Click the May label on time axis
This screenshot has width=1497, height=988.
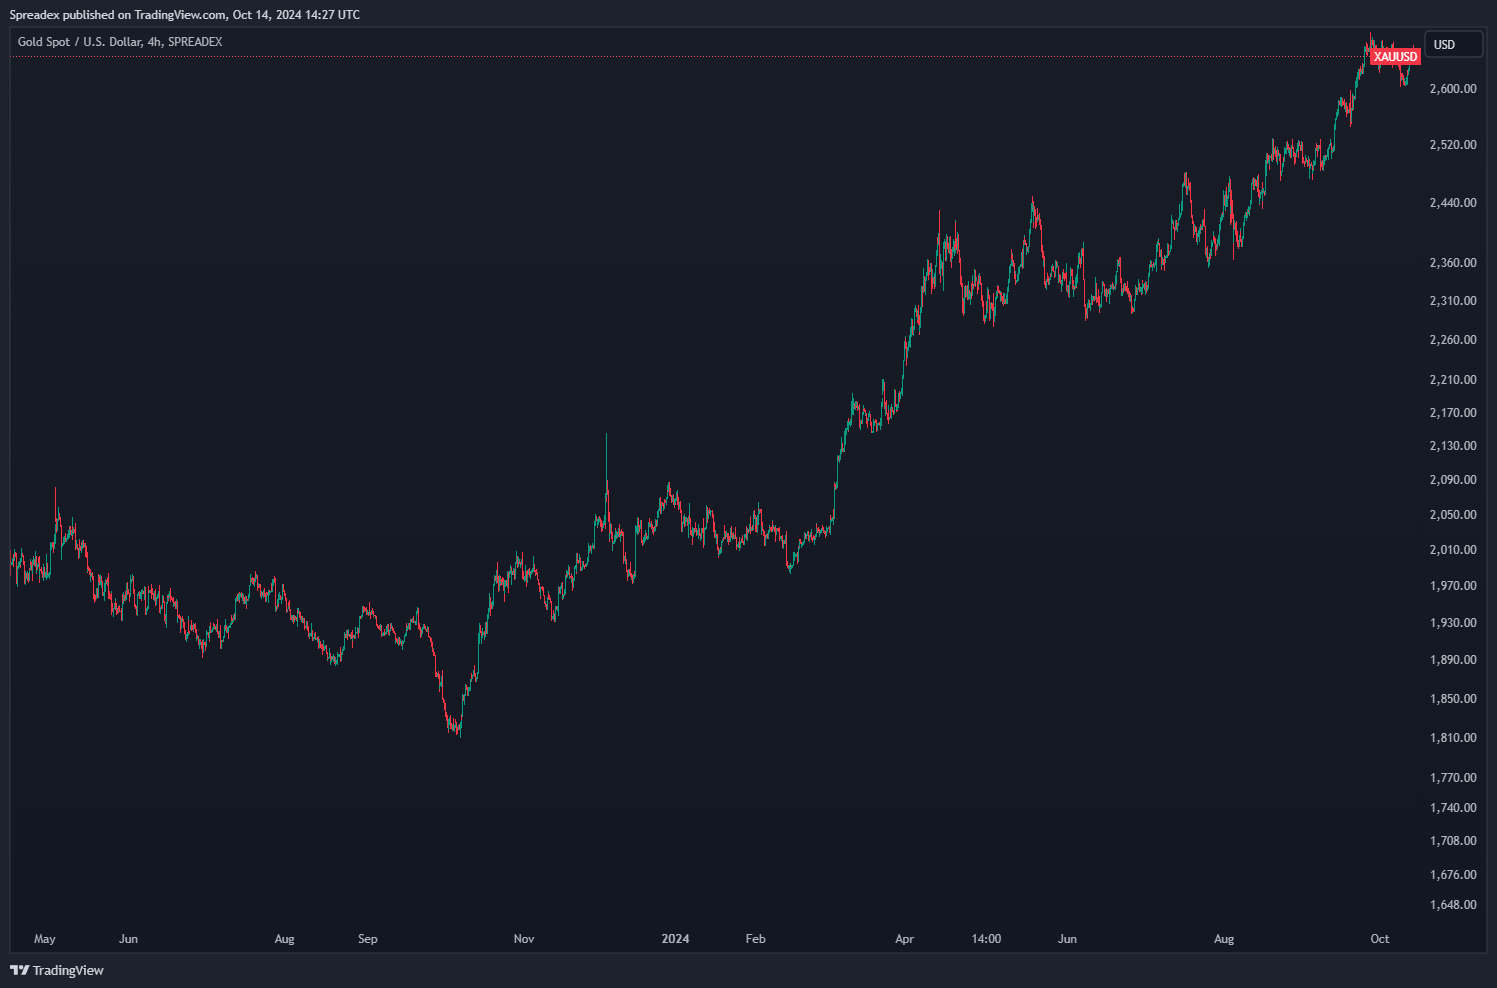pyautogui.click(x=45, y=939)
